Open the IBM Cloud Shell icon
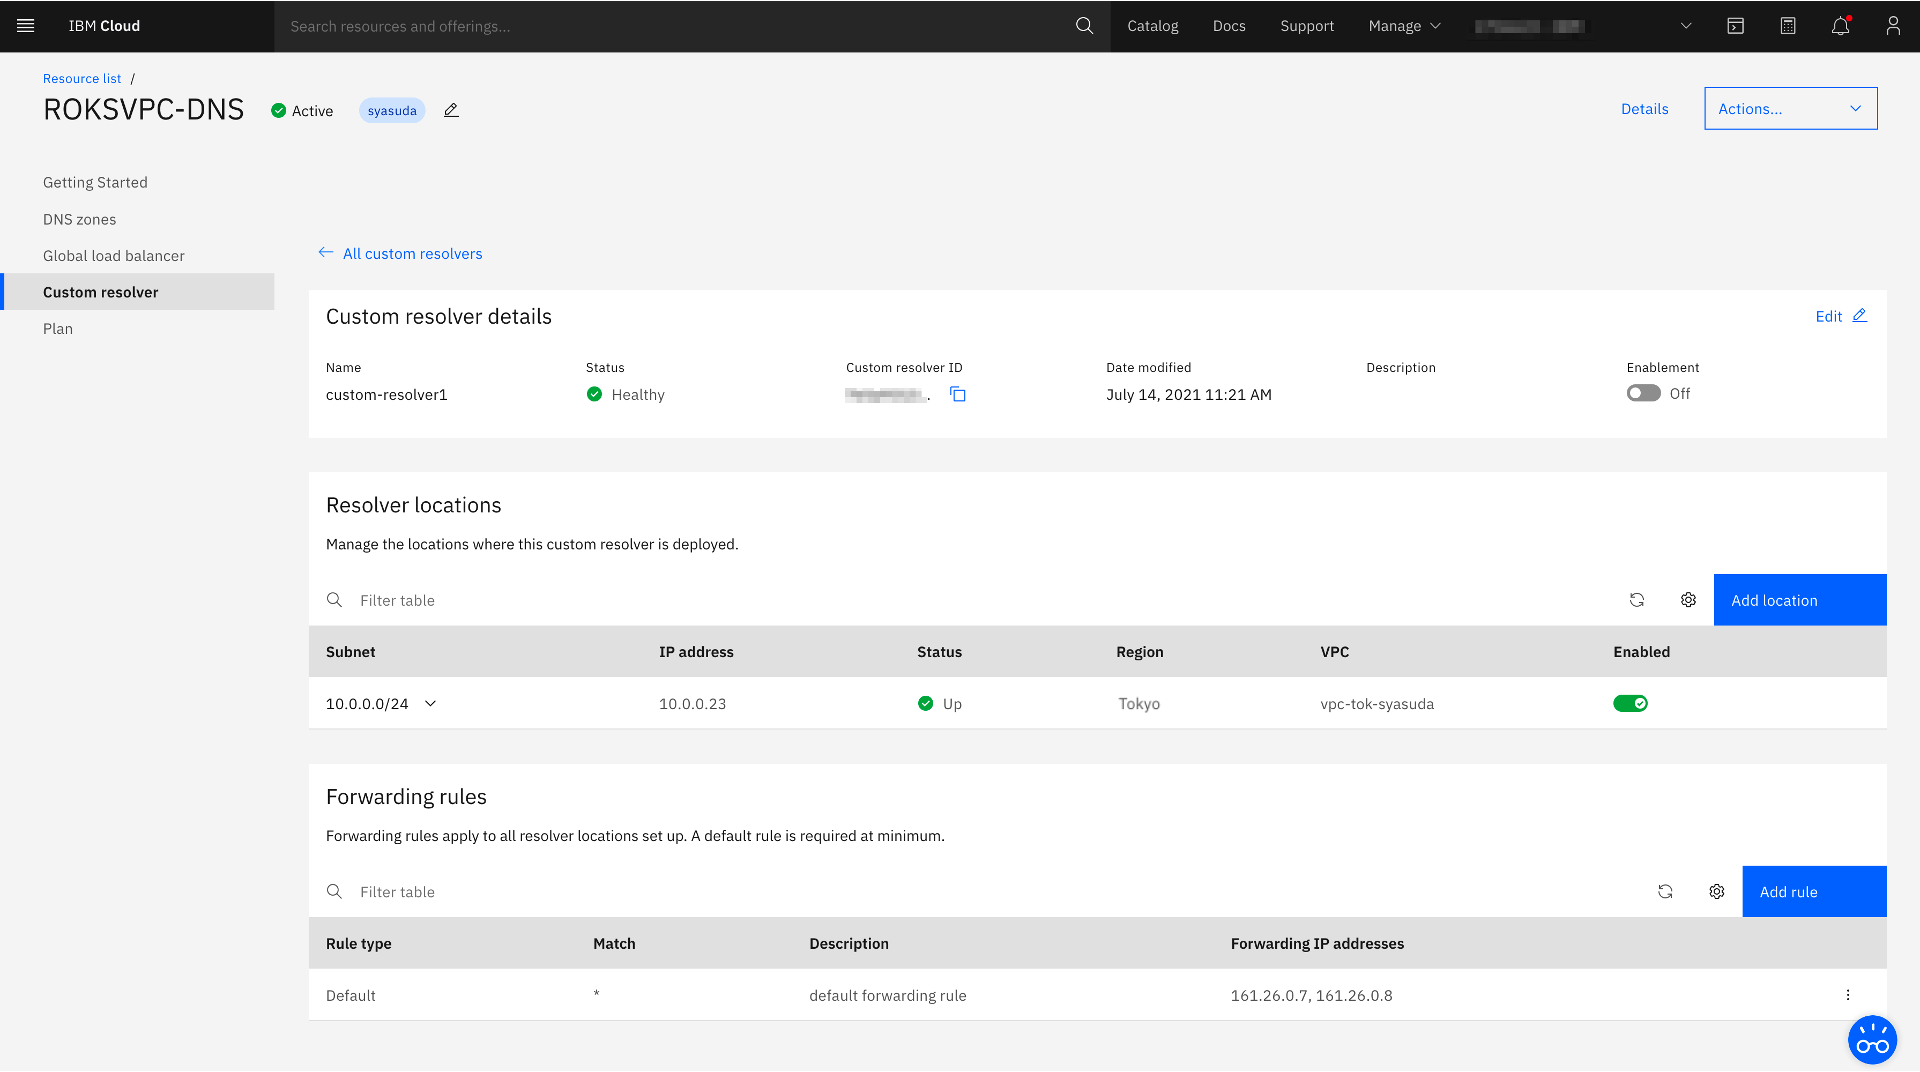Viewport: 1920px width, 1072px height. click(1736, 26)
